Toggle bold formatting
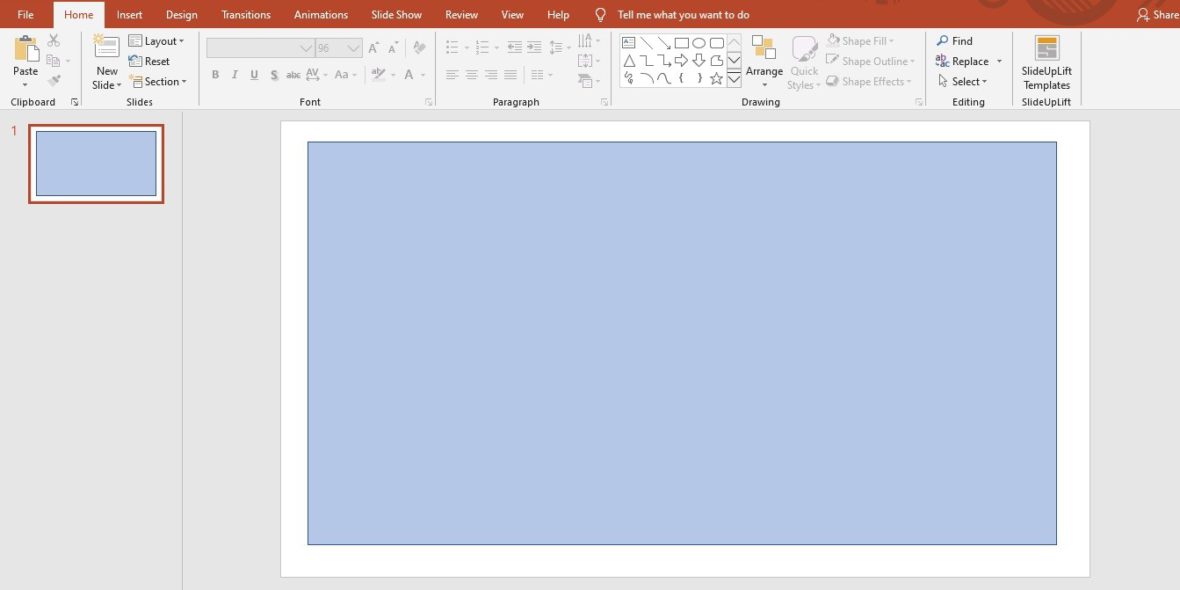 (x=215, y=74)
